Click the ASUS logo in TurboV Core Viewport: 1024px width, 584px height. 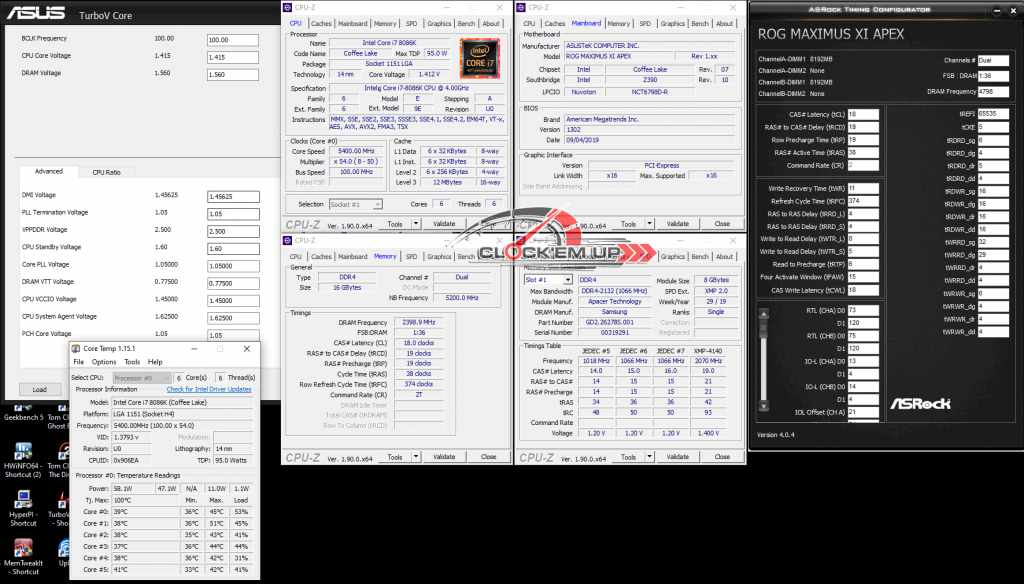[36, 14]
